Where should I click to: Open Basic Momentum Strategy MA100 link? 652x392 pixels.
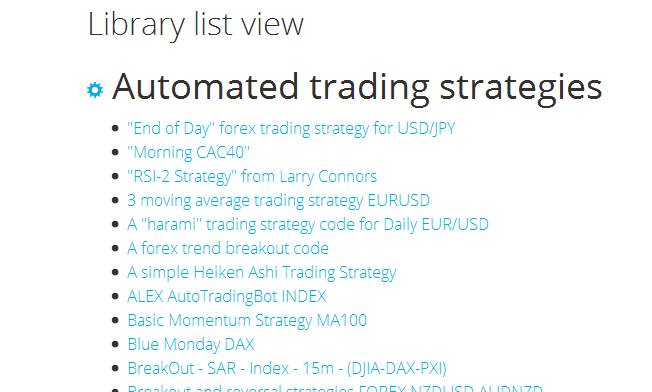[247, 321]
